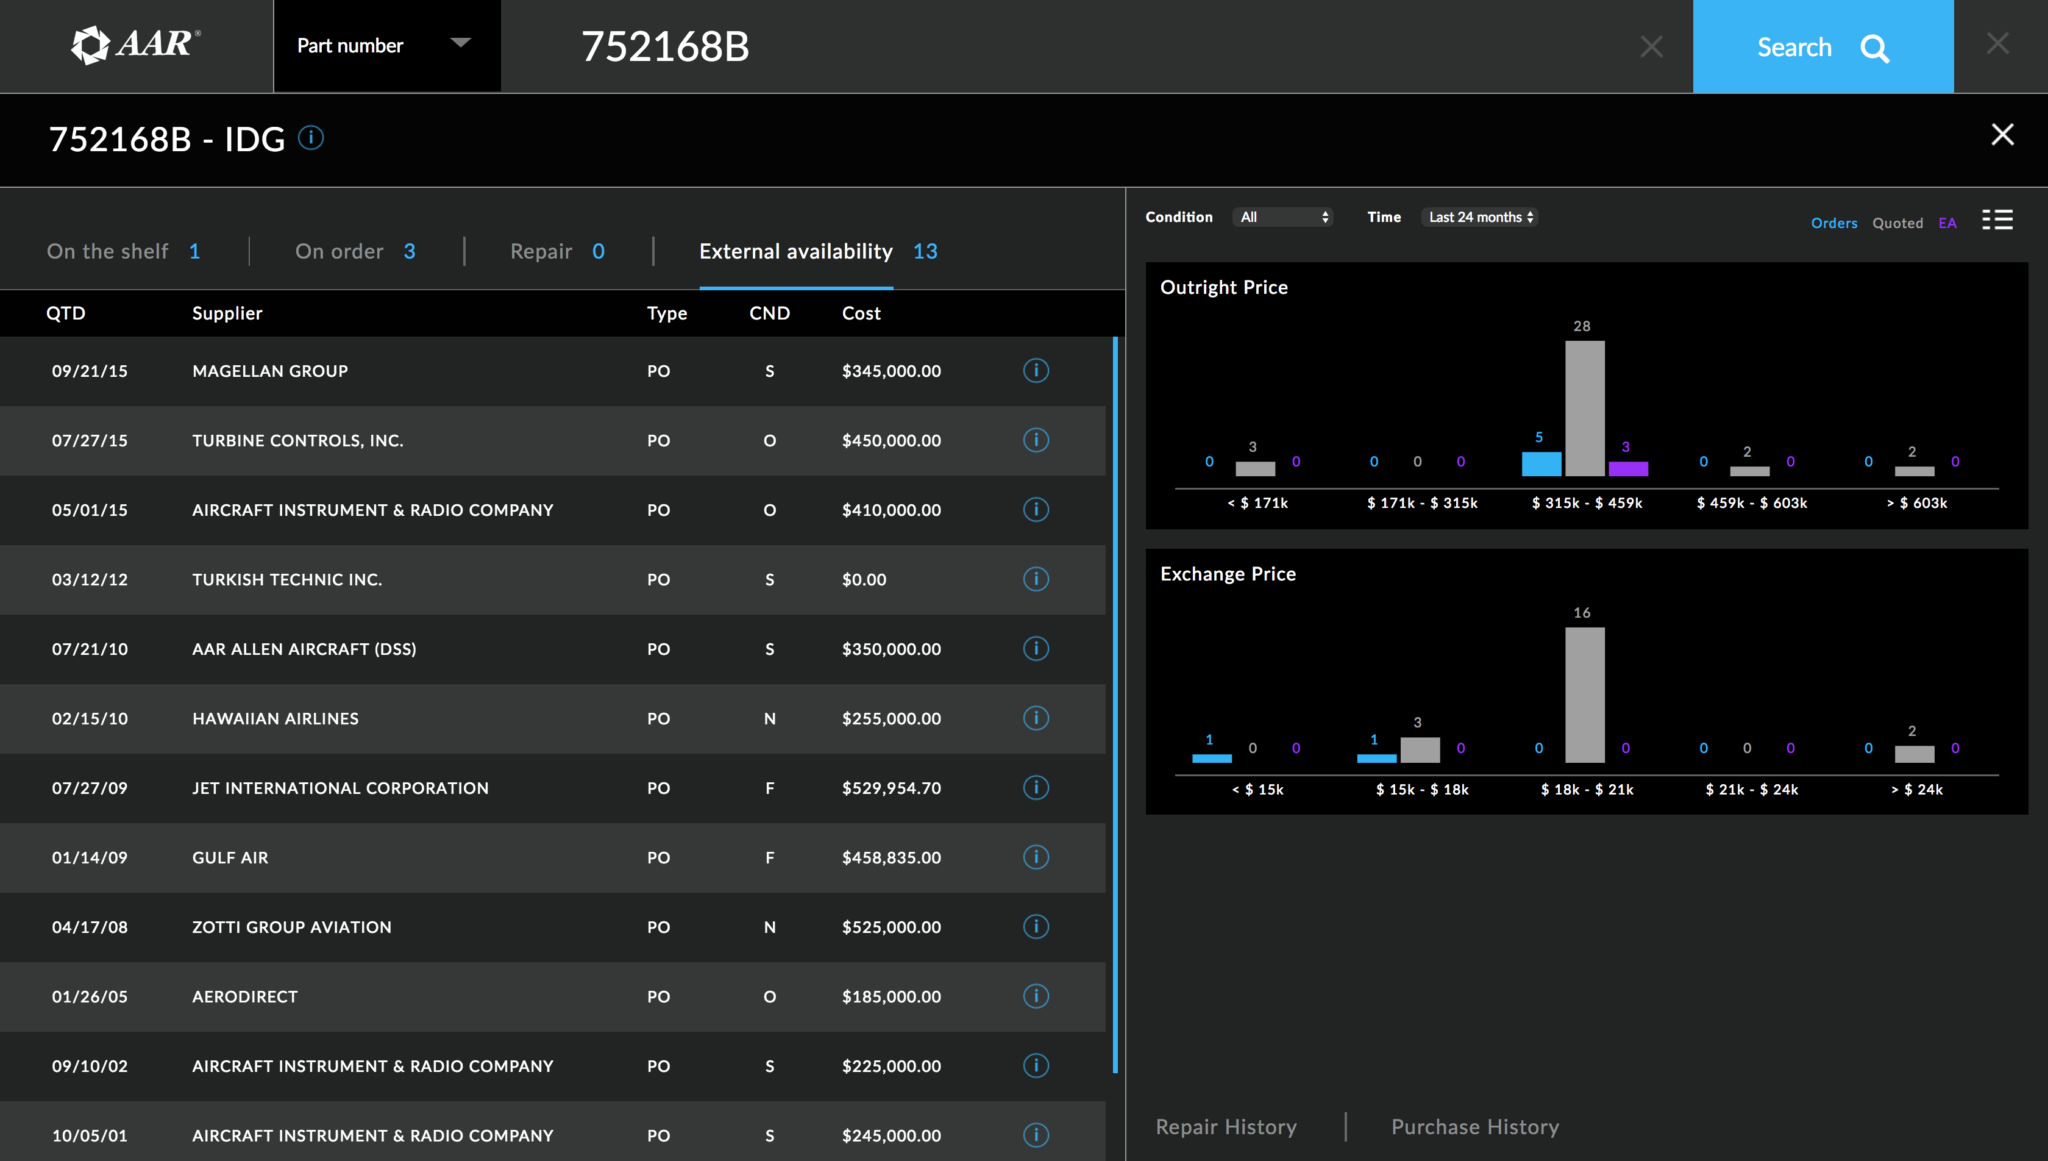Click the TURKISH TECHNIC INC. supplier name
The width and height of the screenshot is (2048, 1161).
[x=287, y=579]
